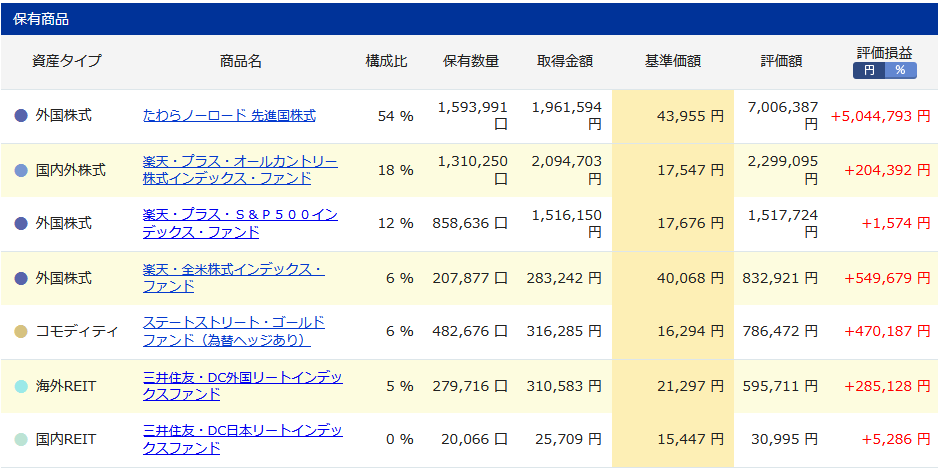Click the 20,066 口 holding quantity
Screen dimensions: 938x468
pos(475,440)
